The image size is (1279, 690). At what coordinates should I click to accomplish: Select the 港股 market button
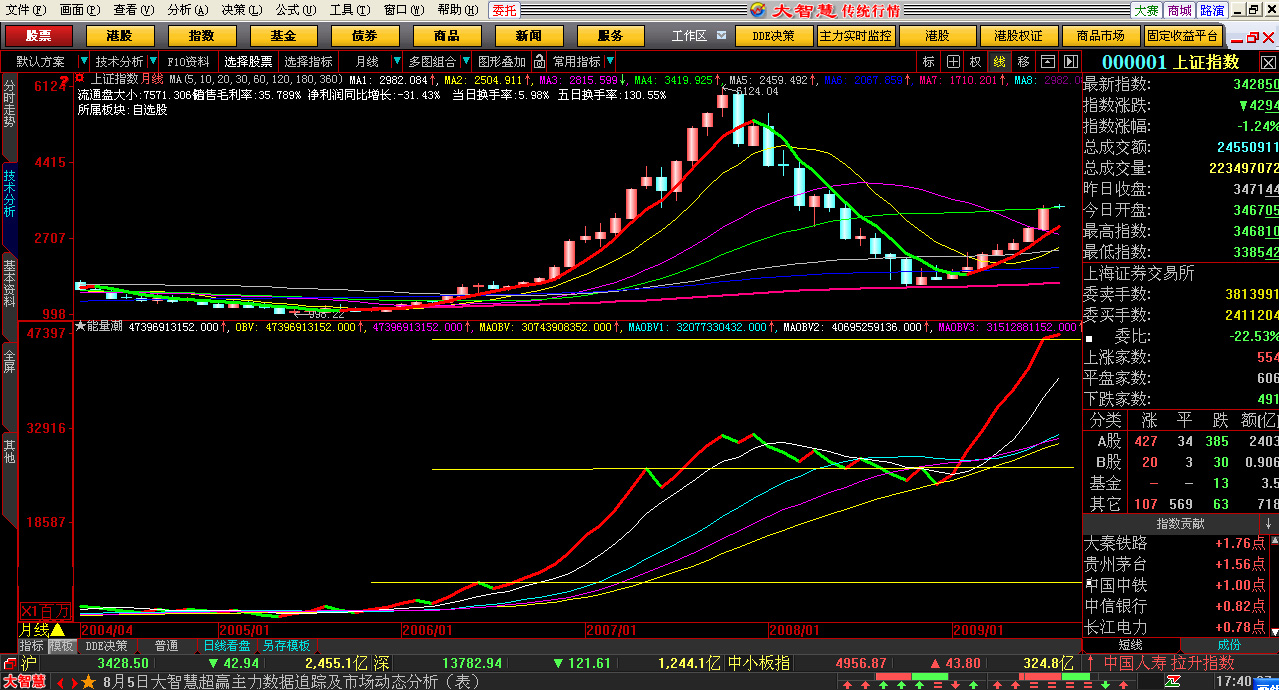[120, 36]
